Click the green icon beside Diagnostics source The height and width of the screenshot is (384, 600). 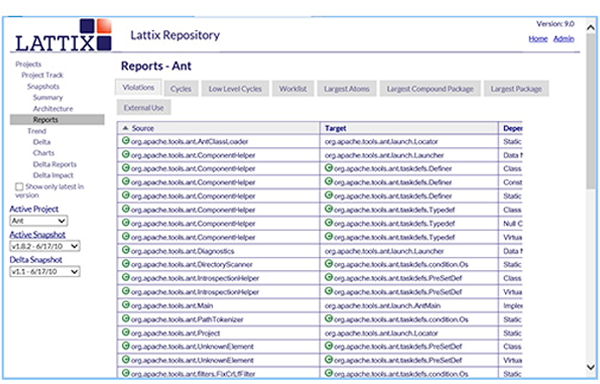[x=126, y=251]
